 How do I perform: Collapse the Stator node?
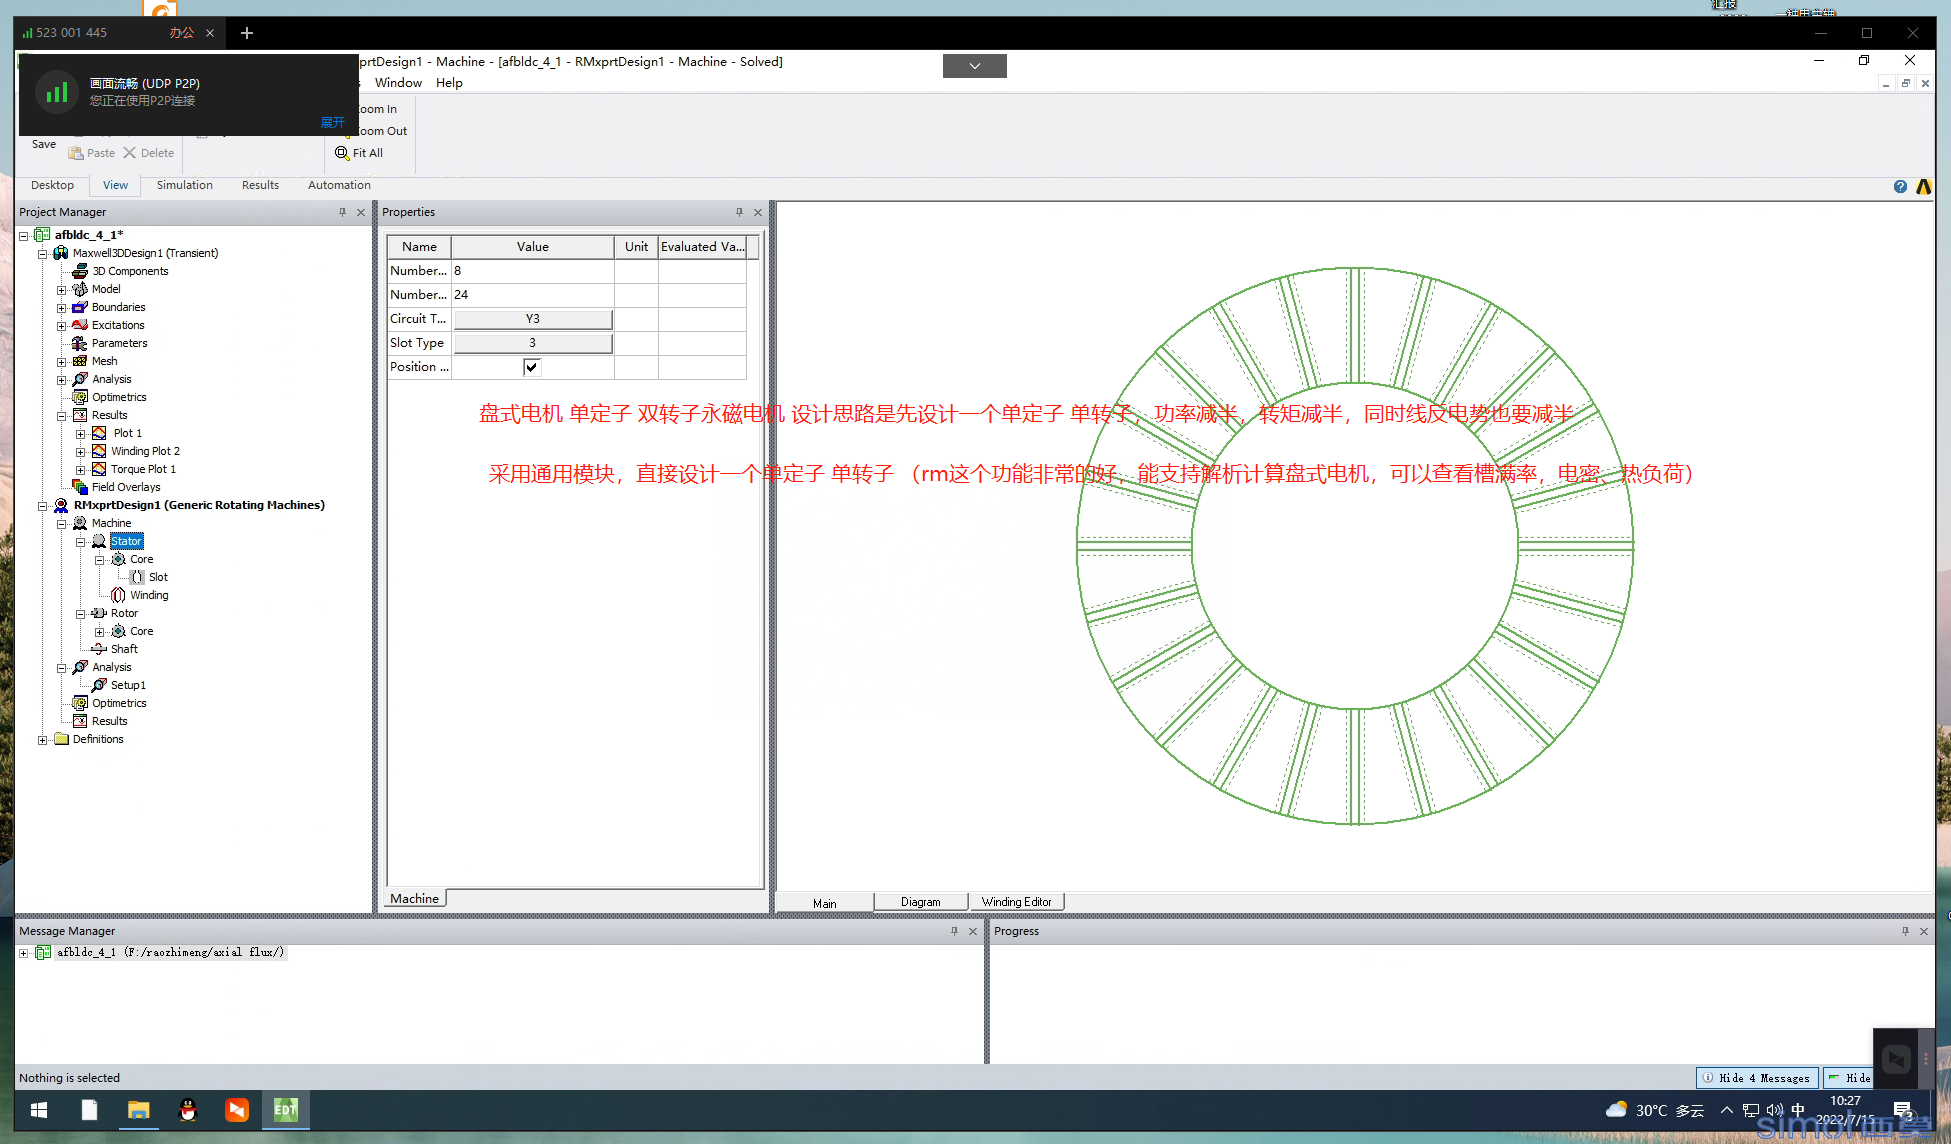80,542
